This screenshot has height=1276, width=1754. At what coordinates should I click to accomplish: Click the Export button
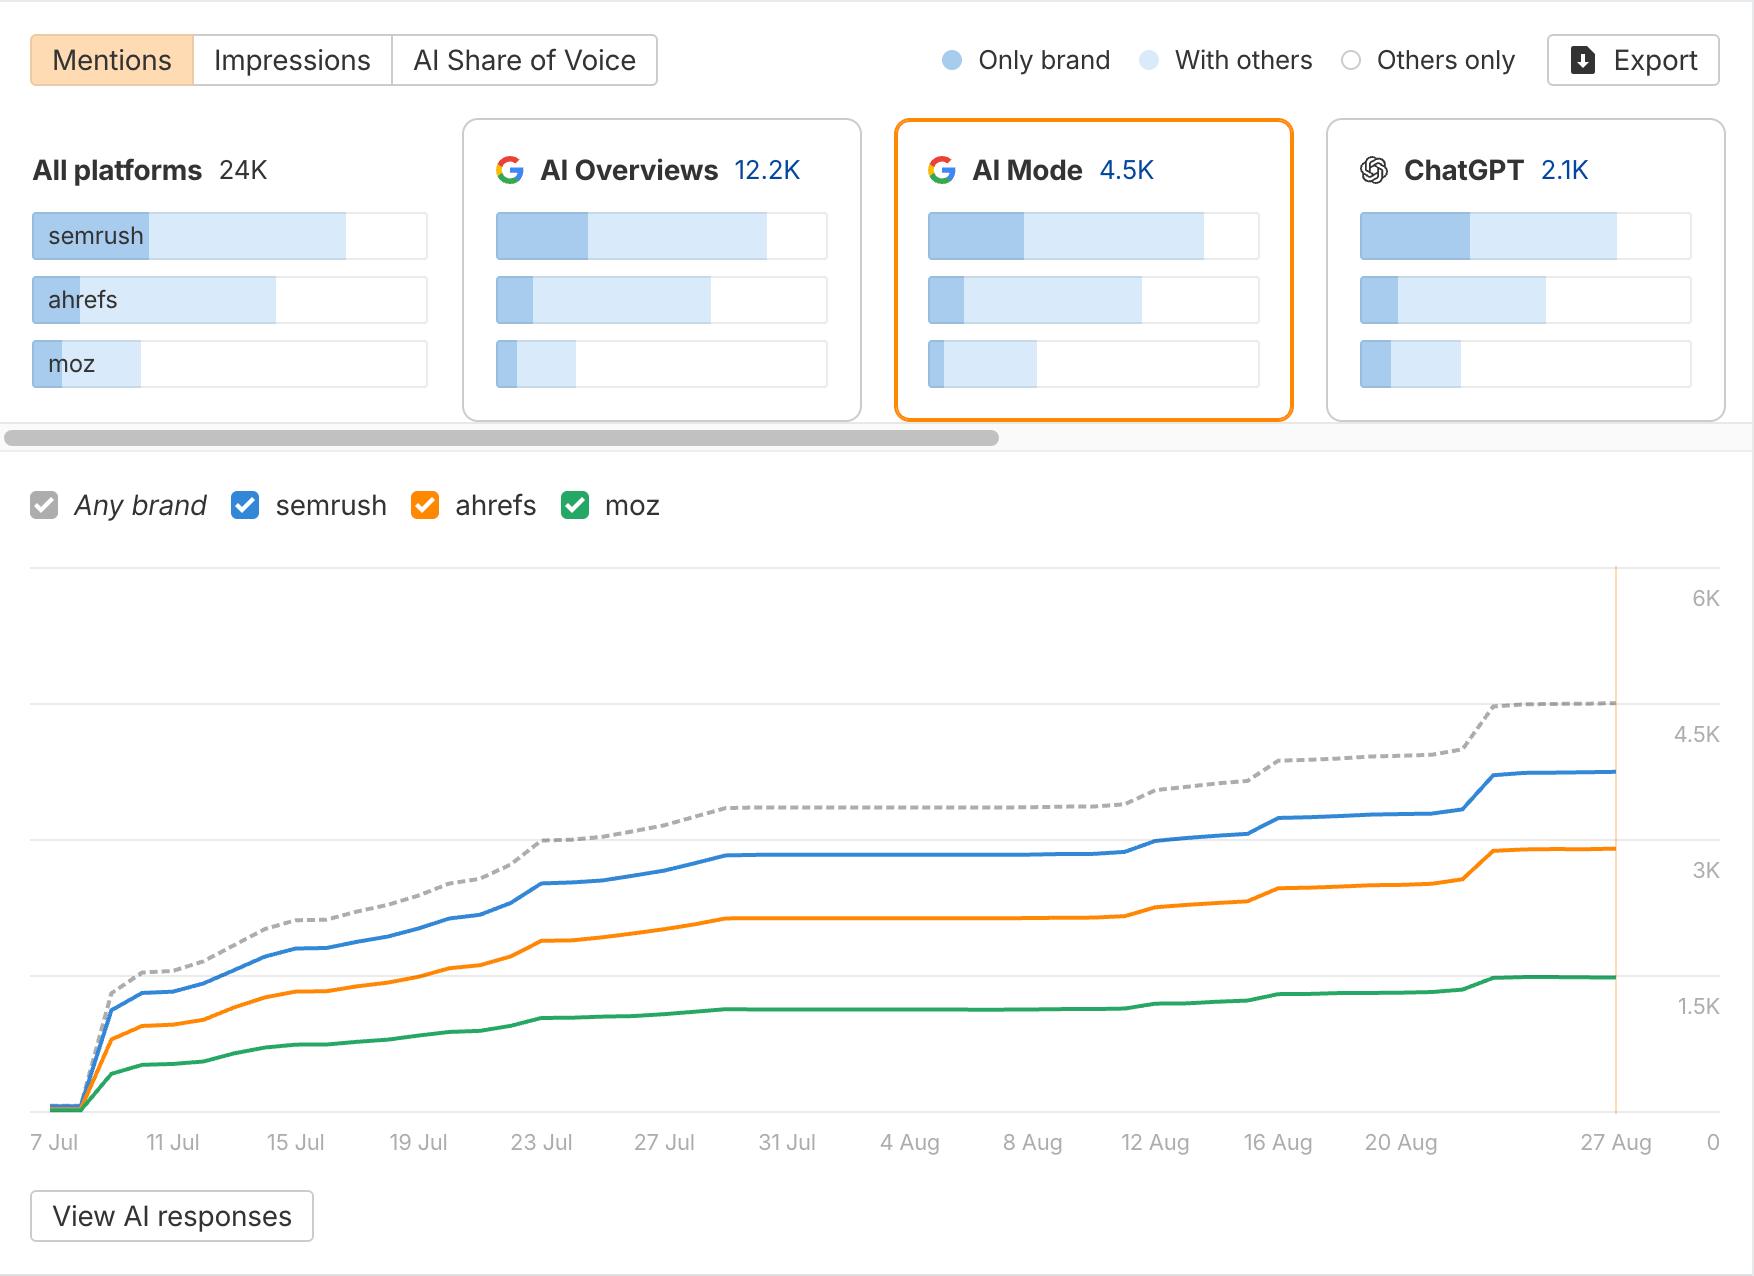point(1632,60)
